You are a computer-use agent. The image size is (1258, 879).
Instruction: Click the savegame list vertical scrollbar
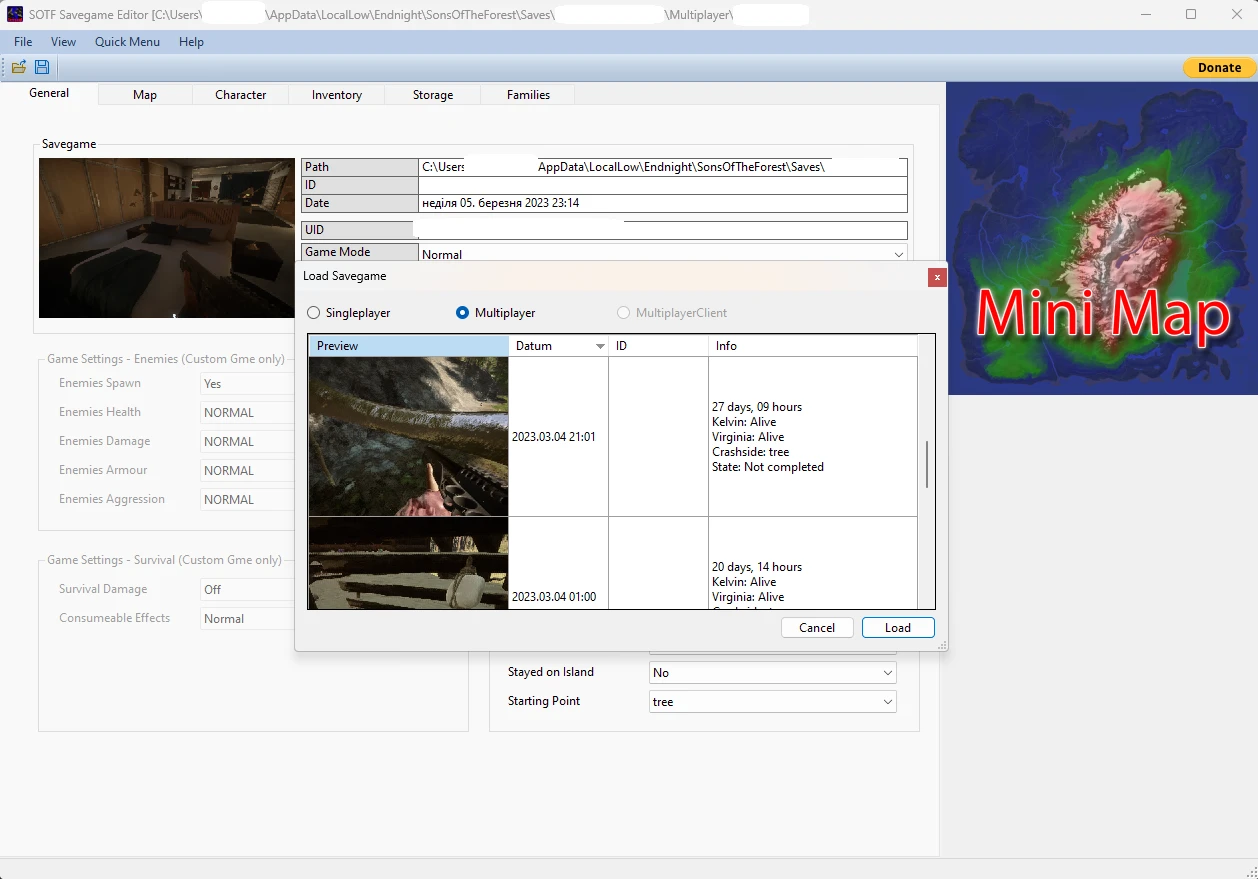pyautogui.click(x=927, y=465)
